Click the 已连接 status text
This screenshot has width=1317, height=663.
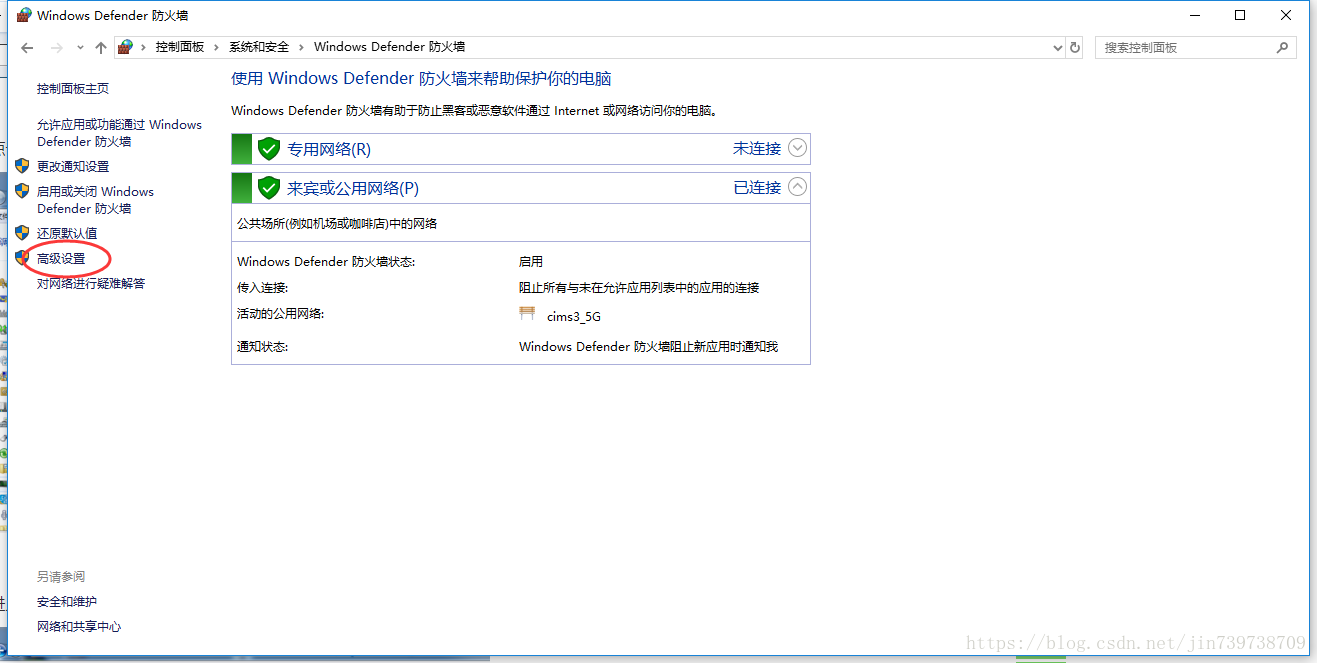(757, 187)
